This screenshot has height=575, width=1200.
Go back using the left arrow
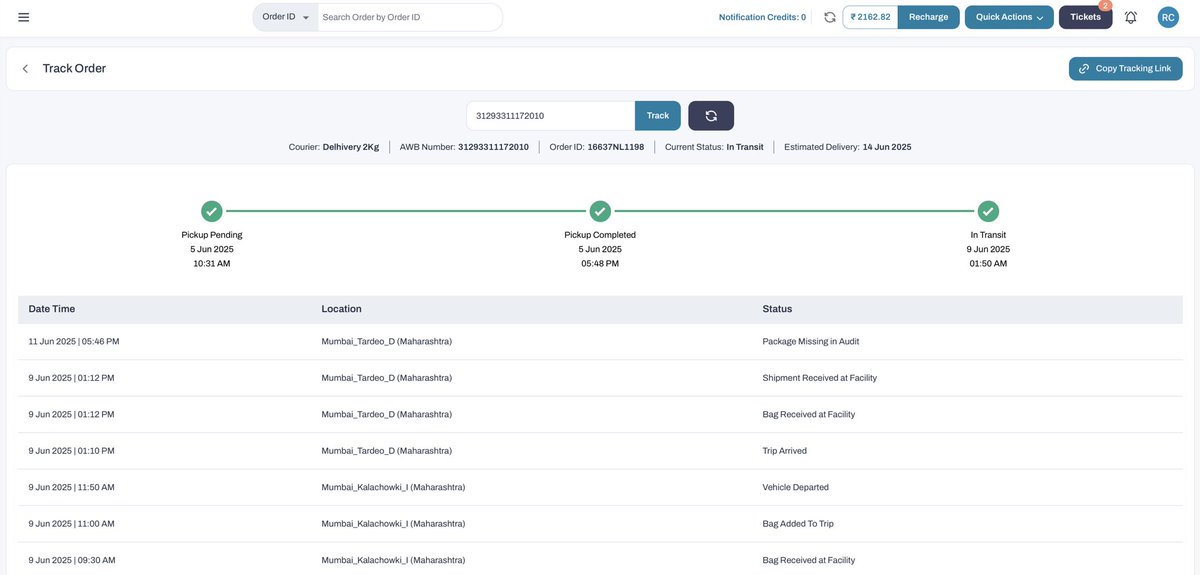[25, 69]
